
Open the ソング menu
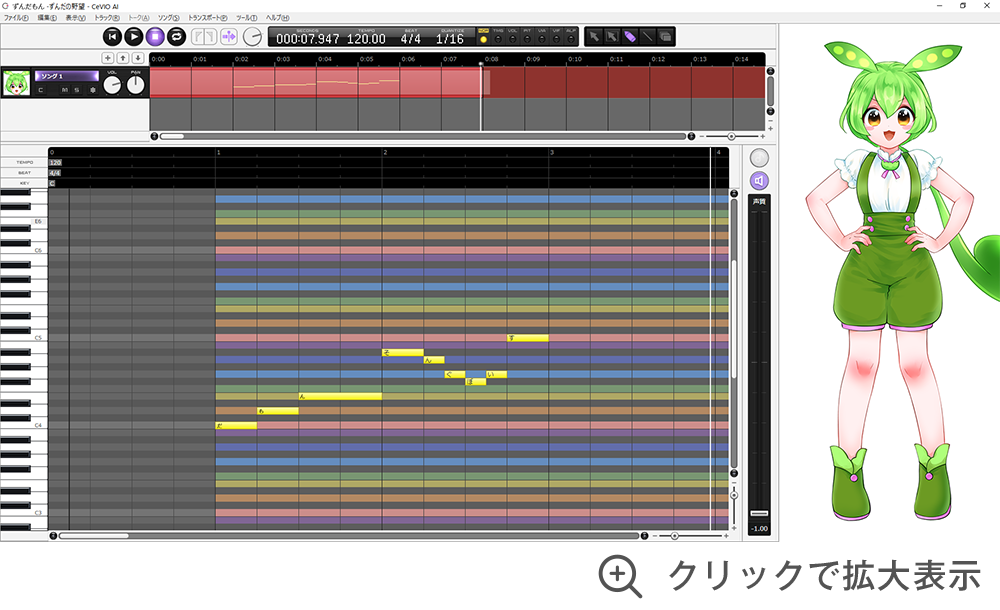[x=169, y=18]
